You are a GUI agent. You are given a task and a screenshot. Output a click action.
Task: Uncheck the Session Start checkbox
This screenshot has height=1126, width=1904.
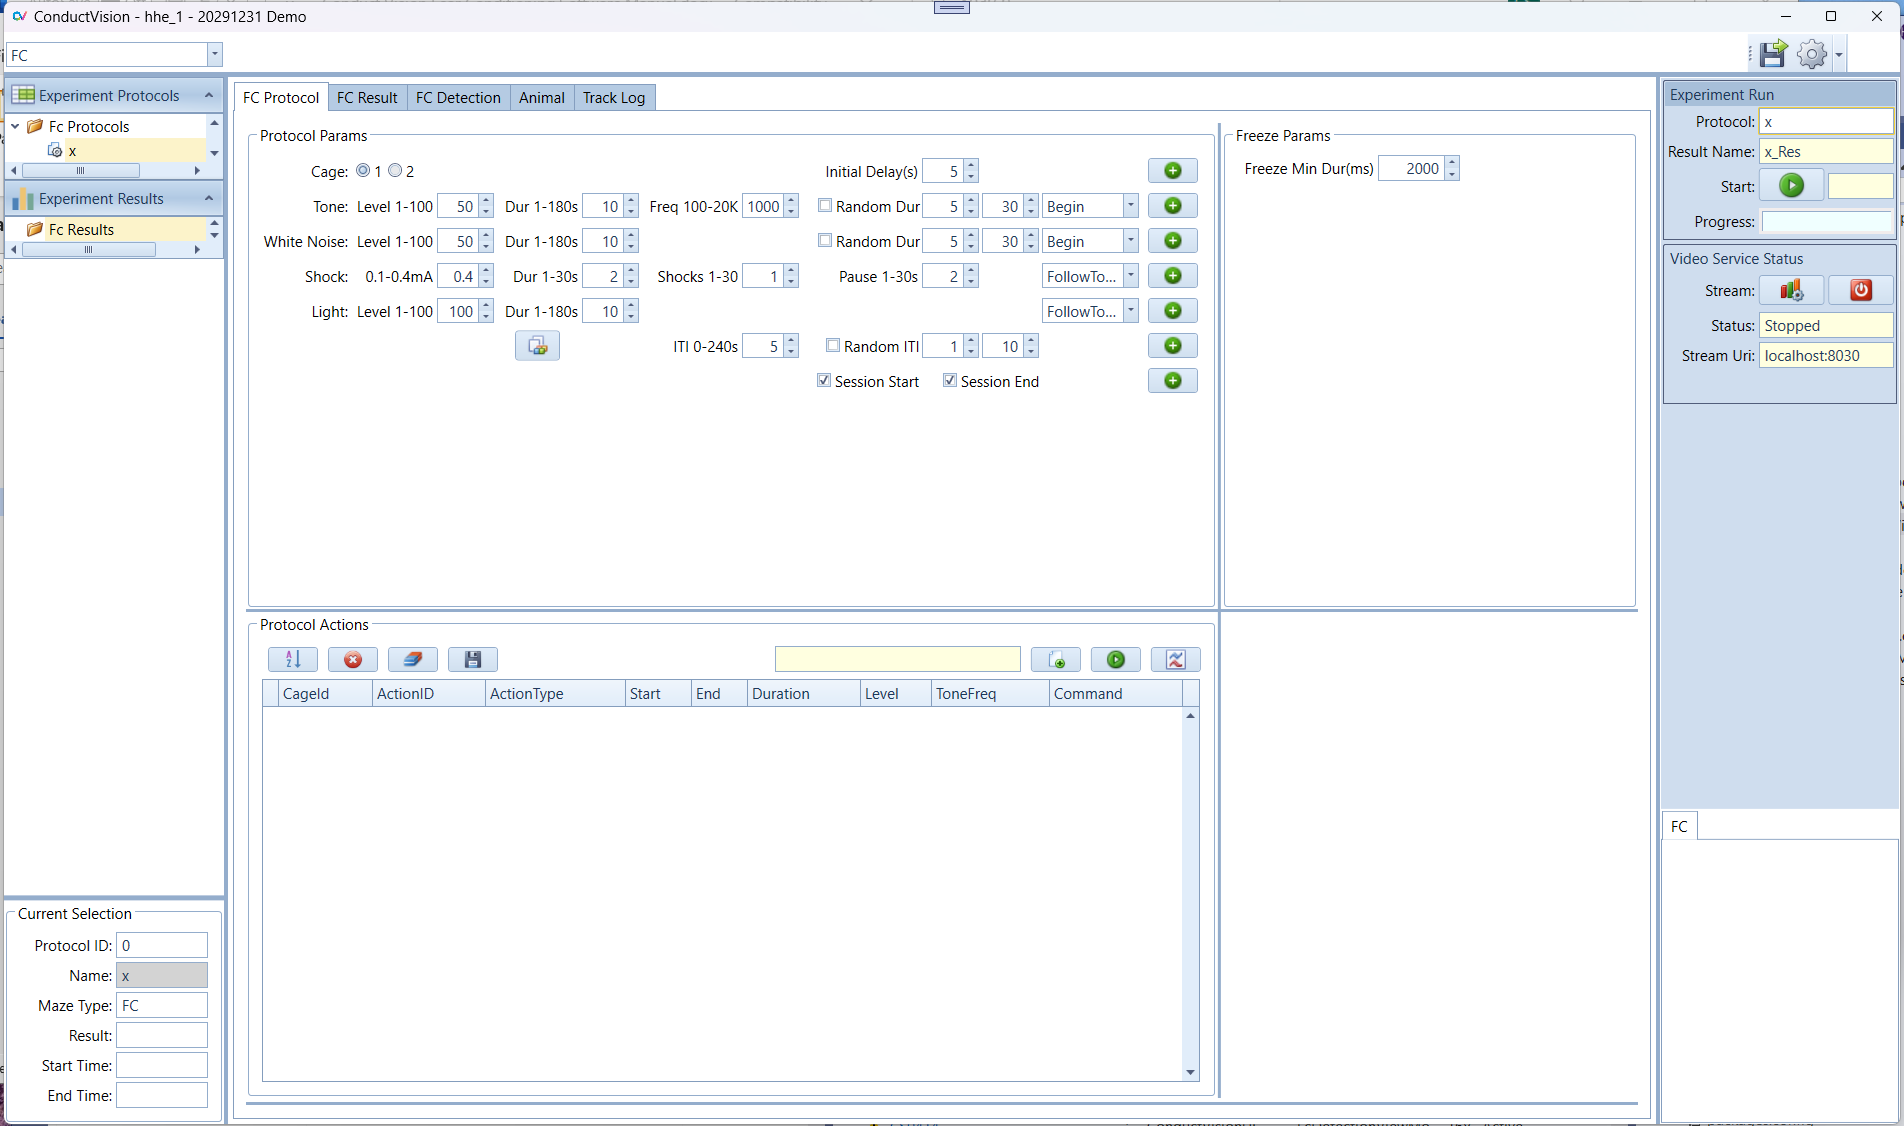(x=824, y=381)
